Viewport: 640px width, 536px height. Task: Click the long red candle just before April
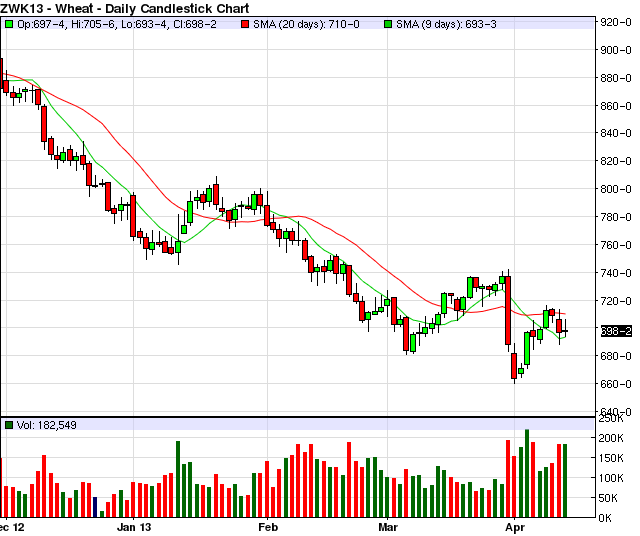coord(508,311)
